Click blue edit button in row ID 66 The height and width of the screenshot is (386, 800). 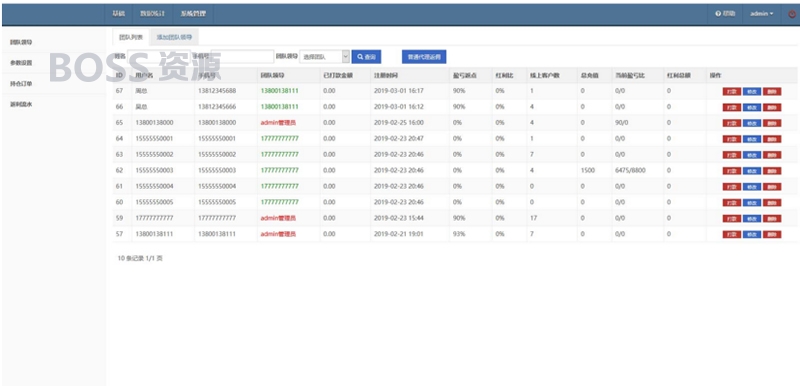752,108
